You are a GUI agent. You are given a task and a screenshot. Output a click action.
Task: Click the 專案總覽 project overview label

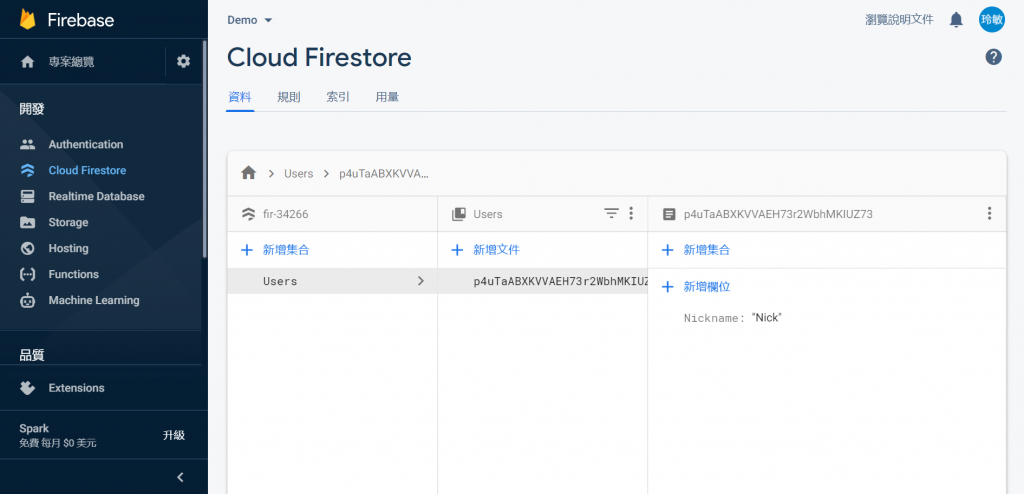(x=71, y=62)
